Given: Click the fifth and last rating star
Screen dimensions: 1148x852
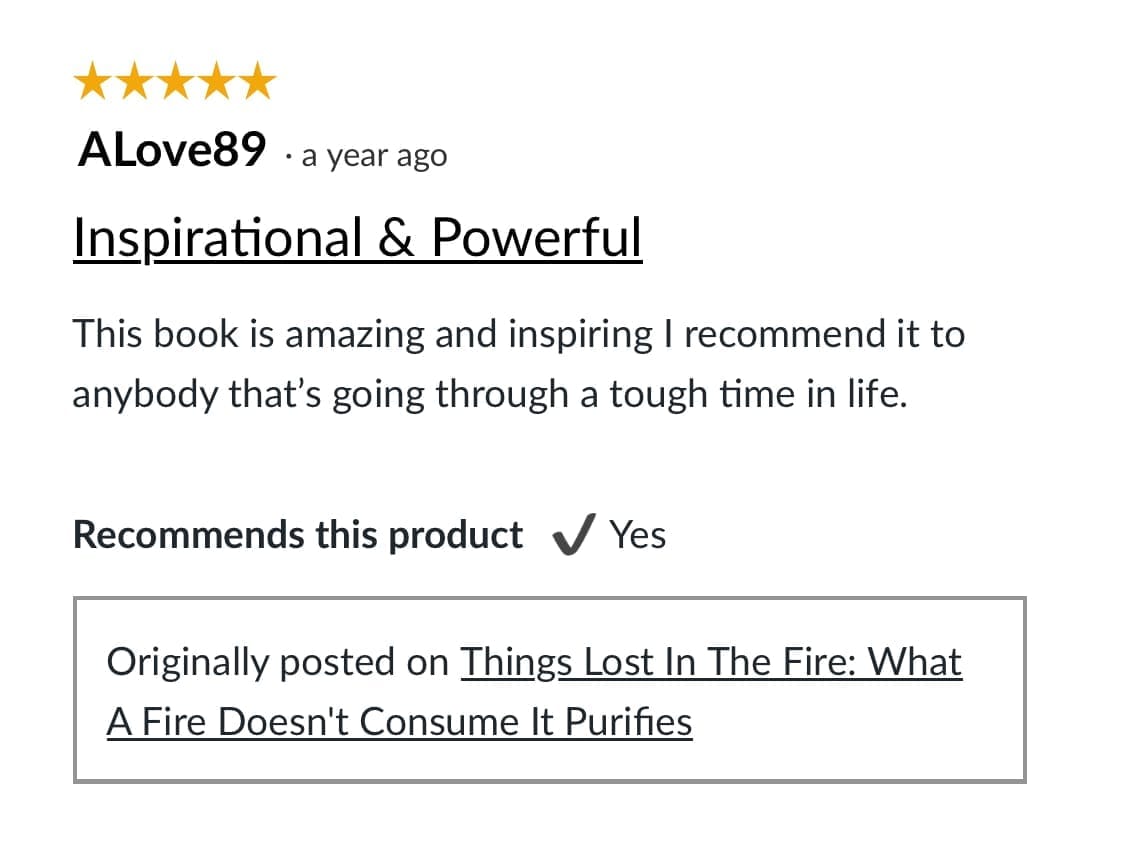Looking at the screenshot, I should (258, 81).
